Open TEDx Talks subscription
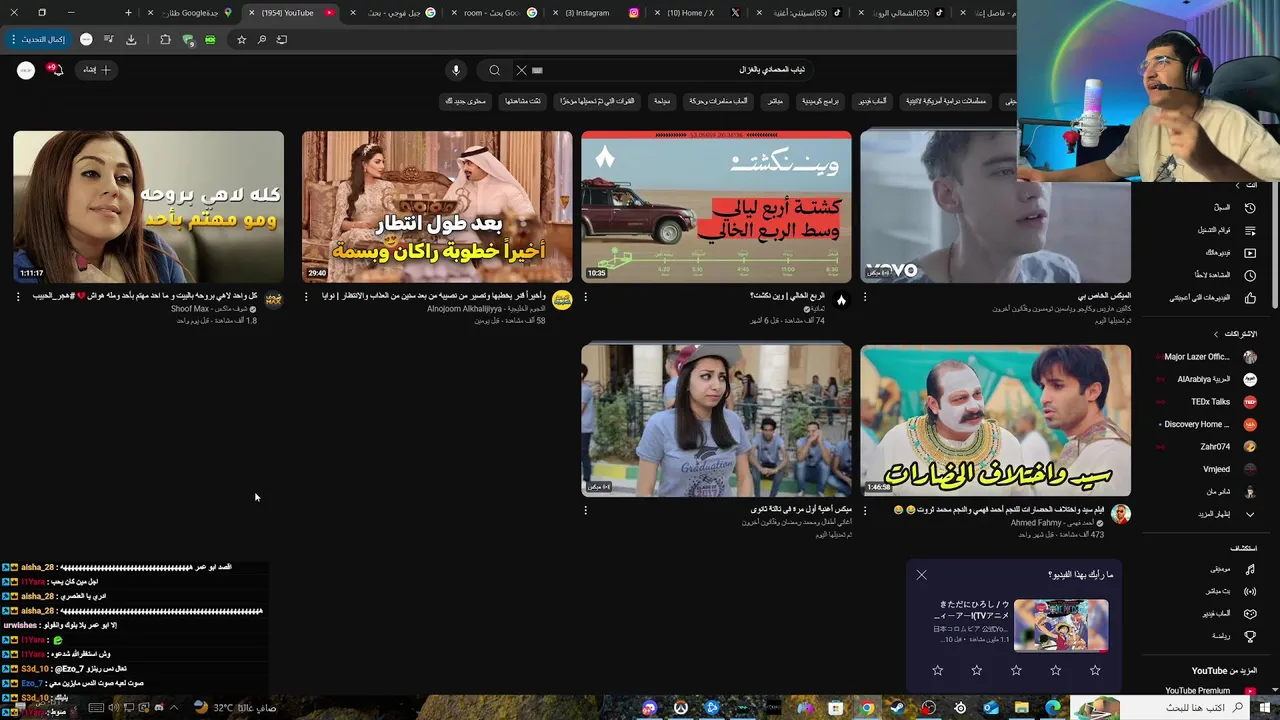 click(1205, 402)
